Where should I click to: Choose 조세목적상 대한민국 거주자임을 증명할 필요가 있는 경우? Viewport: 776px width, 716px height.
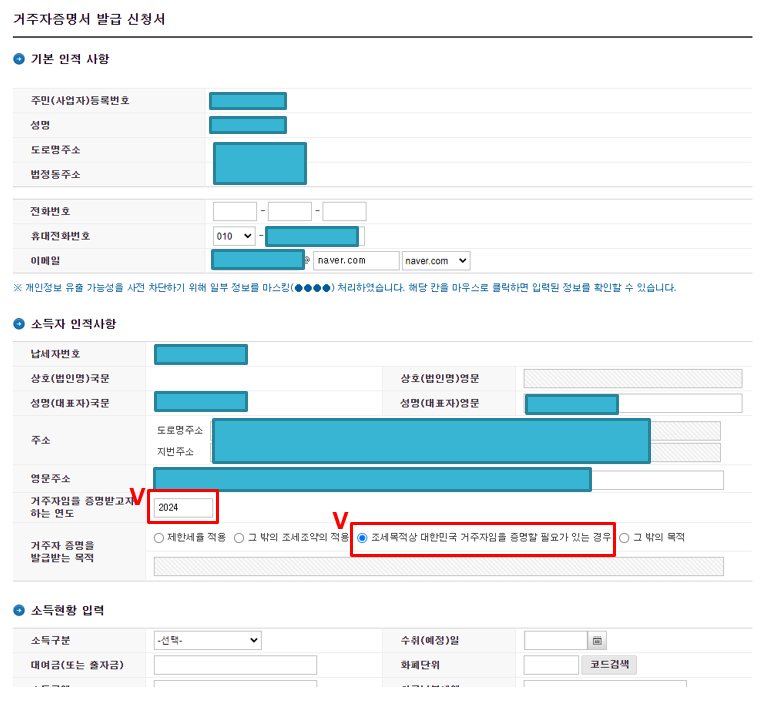click(x=362, y=538)
